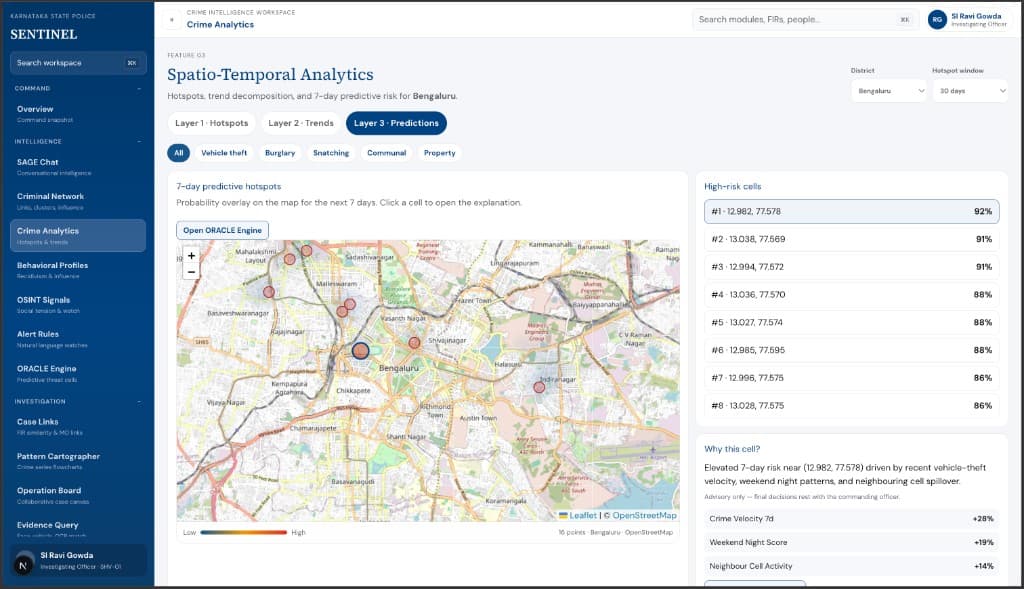Click the Weekend Night Score factor row

point(852,543)
